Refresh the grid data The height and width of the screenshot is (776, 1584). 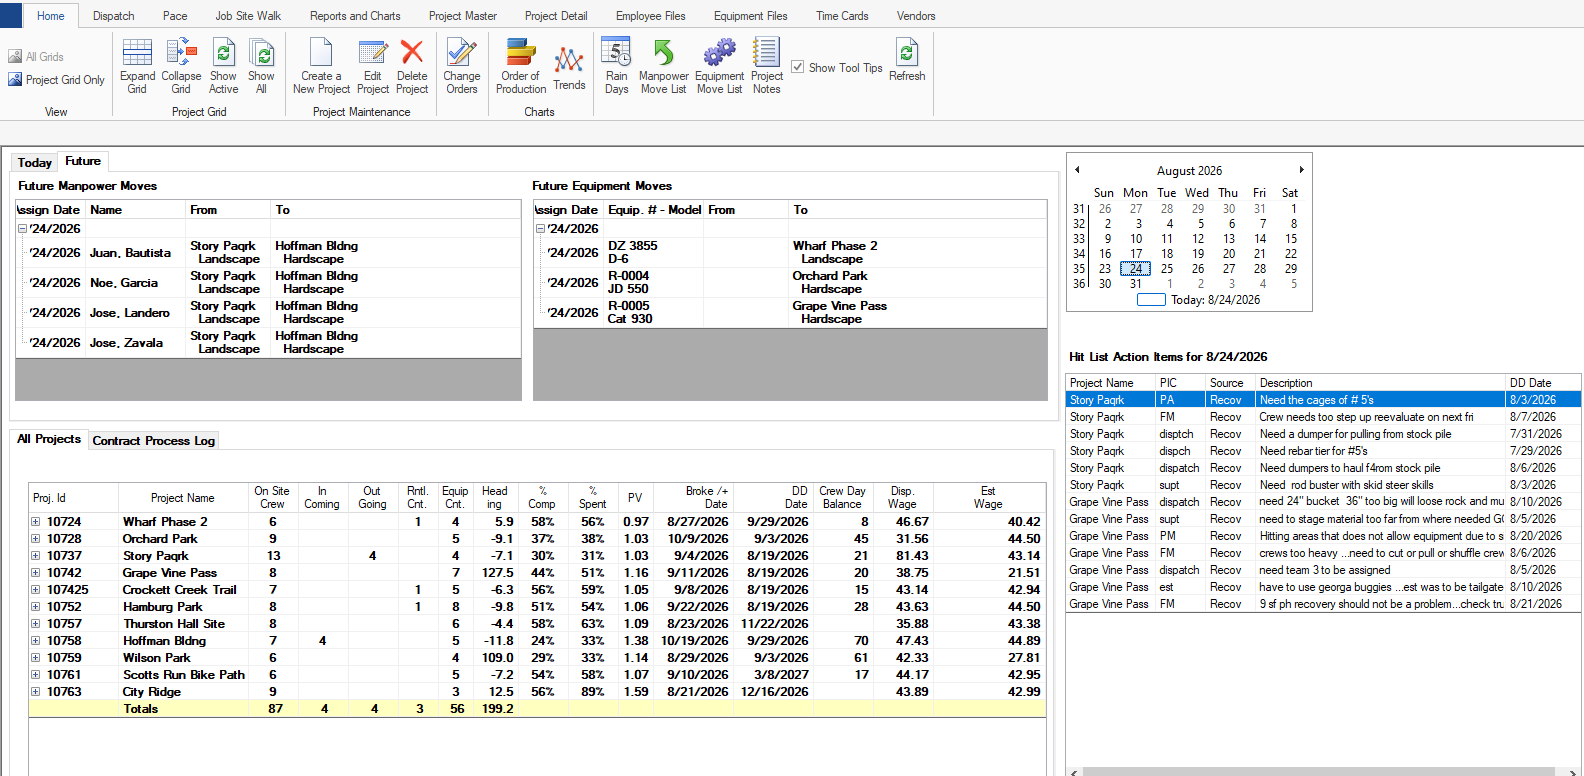coord(907,60)
